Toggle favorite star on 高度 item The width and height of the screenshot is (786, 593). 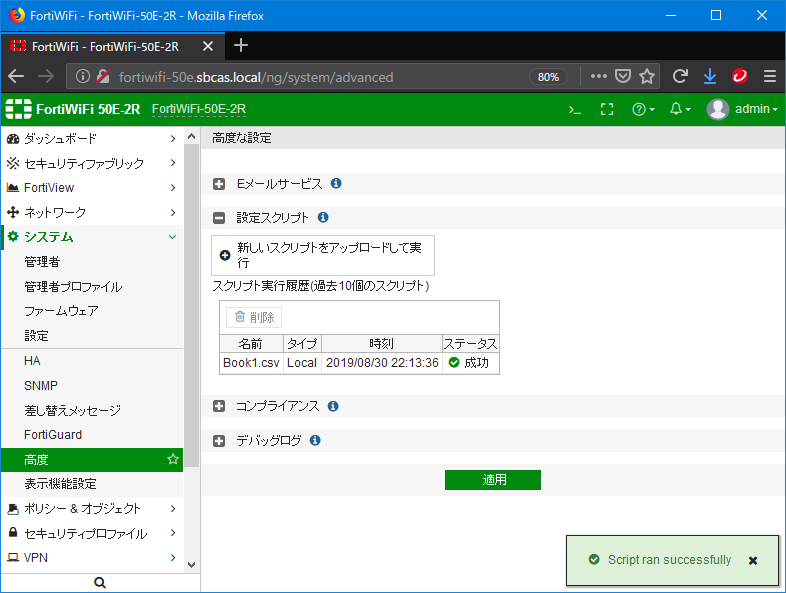173,459
